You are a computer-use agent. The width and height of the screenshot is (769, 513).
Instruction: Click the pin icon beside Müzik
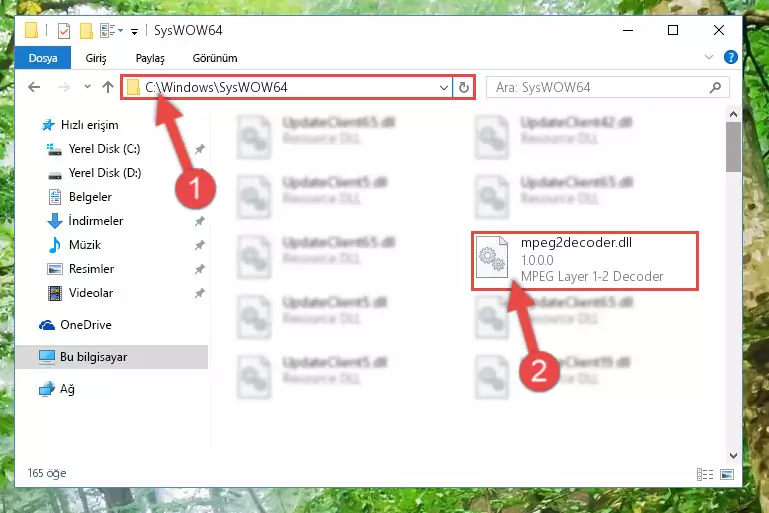[200, 245]
